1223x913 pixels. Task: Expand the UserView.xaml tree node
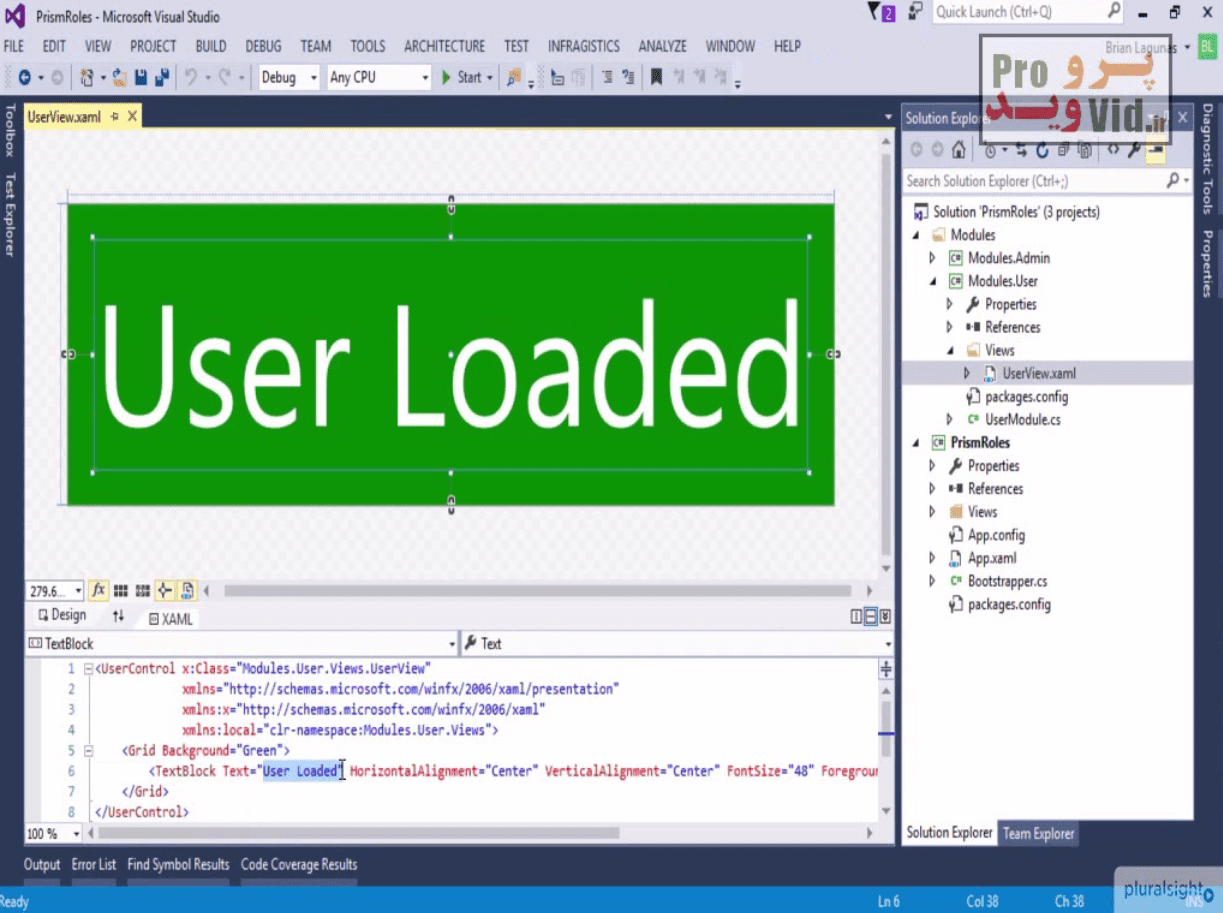[x=967, y=373]
